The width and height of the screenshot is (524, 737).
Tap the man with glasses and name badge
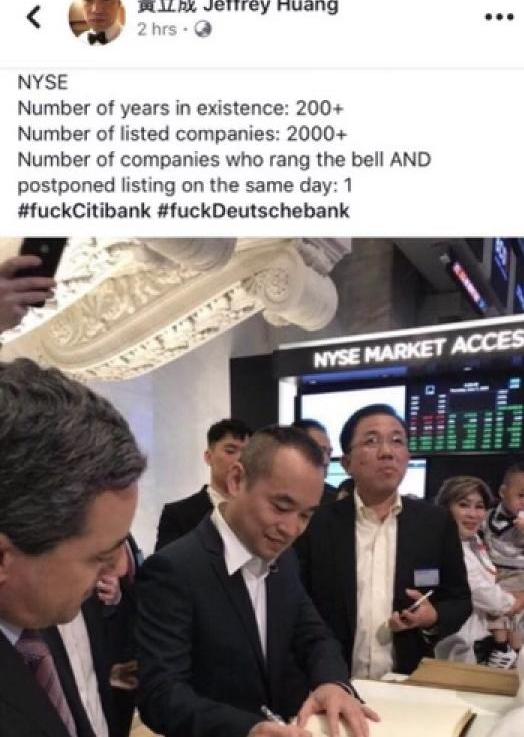pos(383,541)
